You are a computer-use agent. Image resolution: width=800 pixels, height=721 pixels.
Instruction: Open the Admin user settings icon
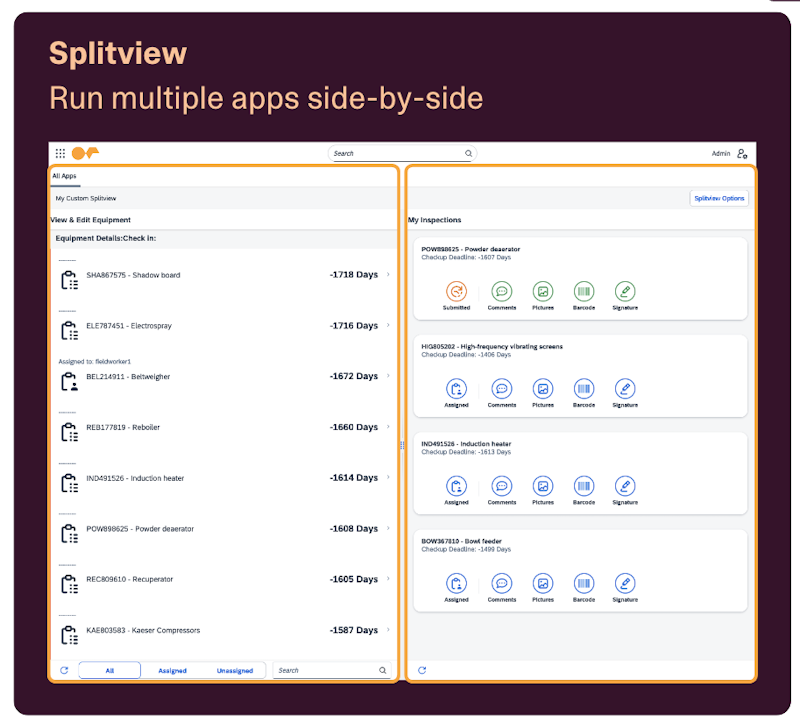[x=742, y=153]
